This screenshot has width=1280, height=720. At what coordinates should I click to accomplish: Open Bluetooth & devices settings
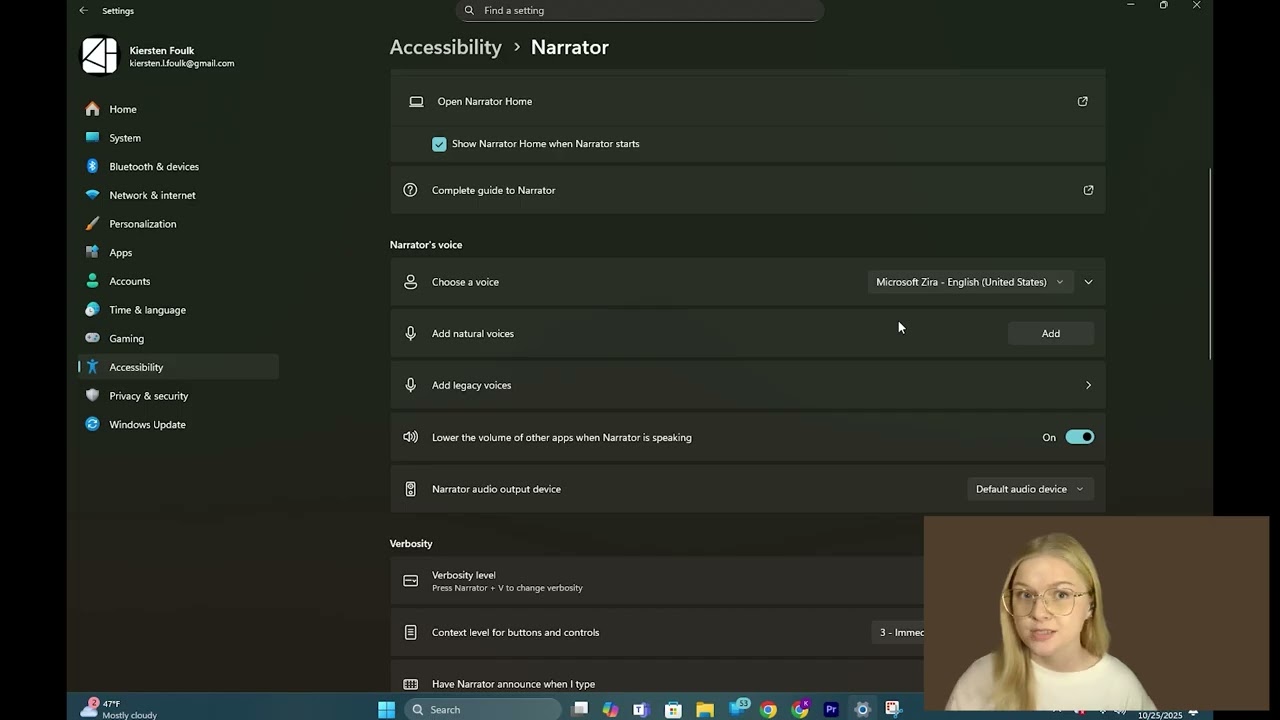click(x=154, y=166)
